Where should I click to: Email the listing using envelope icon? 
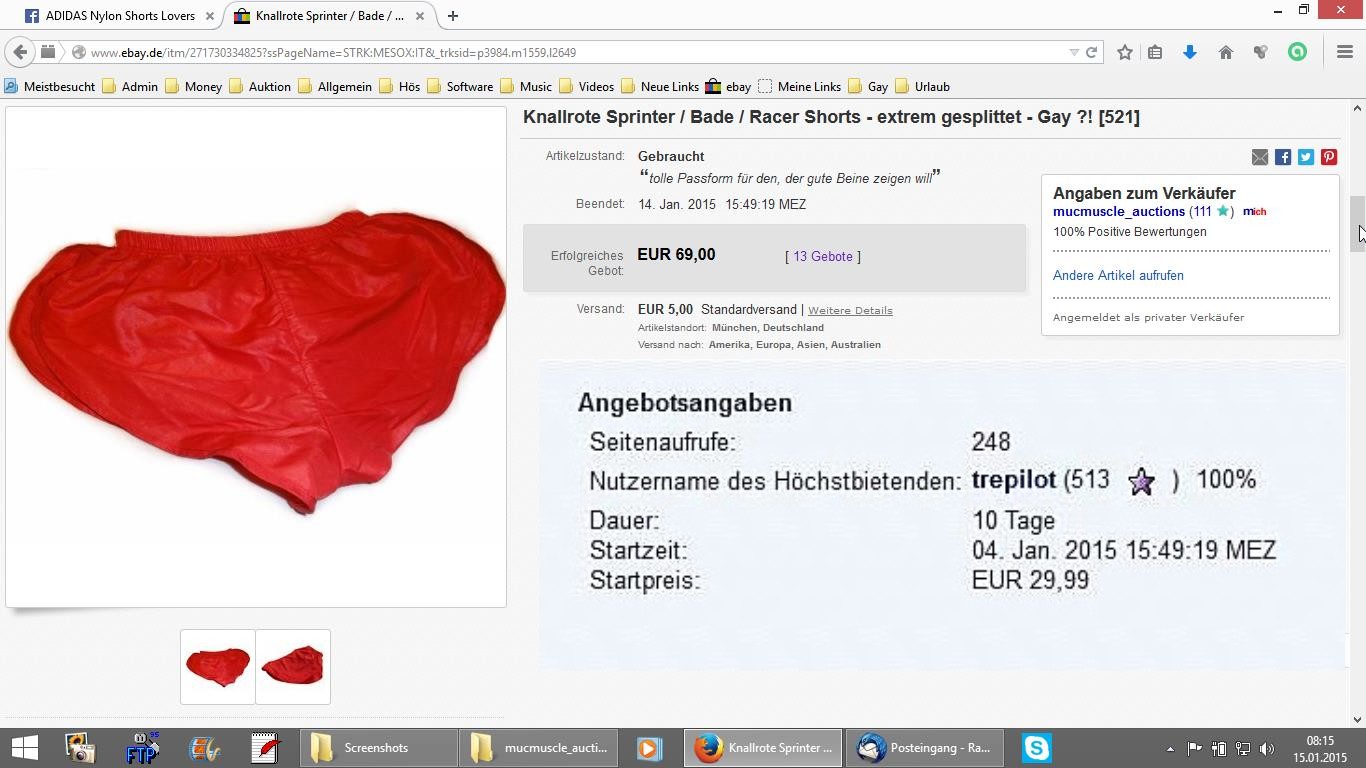(x=1260, y=157)
